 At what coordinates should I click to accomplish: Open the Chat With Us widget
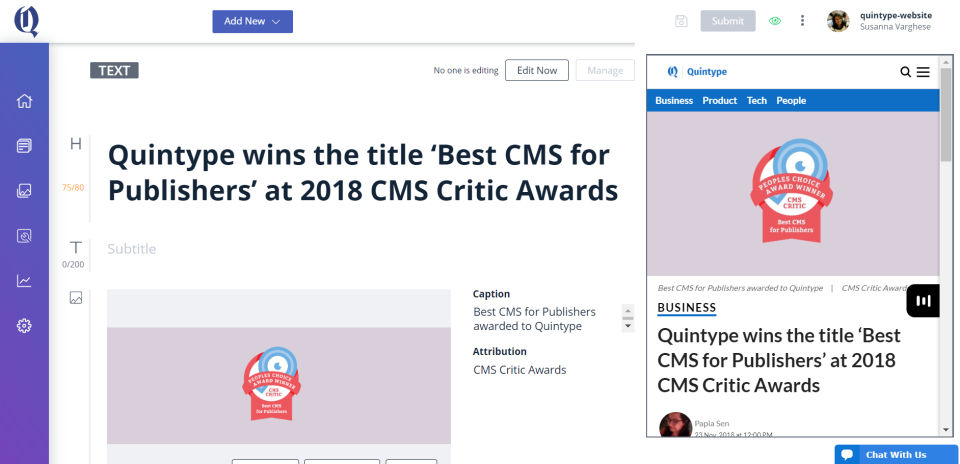coord(896,454)
